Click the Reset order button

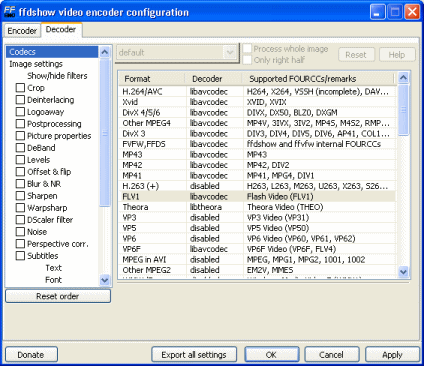[x=58, y=296]
